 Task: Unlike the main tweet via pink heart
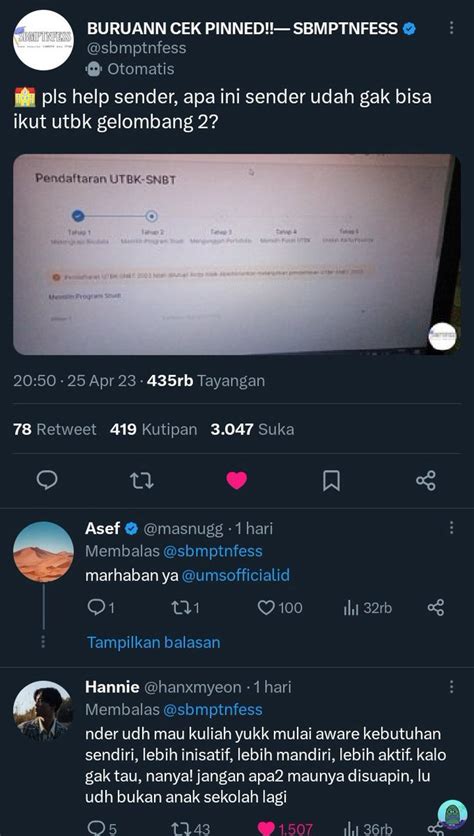(237, 480)
